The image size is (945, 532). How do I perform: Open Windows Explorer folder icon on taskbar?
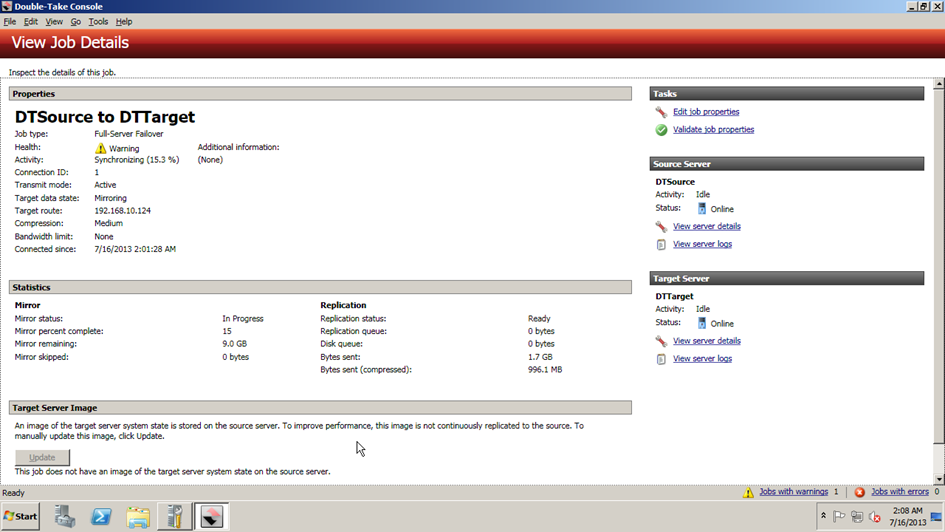point(138,517)
